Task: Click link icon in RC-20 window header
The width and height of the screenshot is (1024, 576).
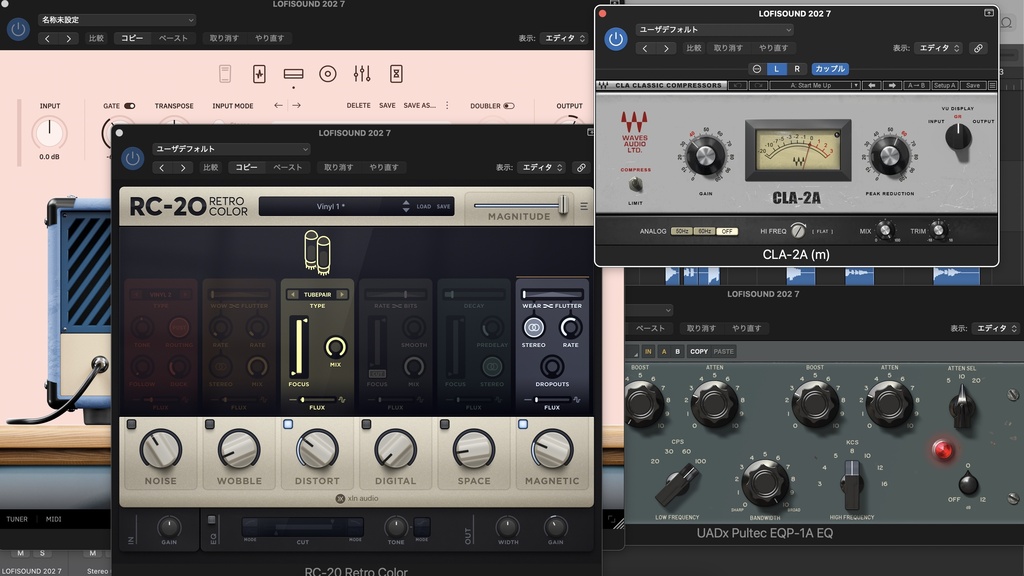Action: click(581, 168)
